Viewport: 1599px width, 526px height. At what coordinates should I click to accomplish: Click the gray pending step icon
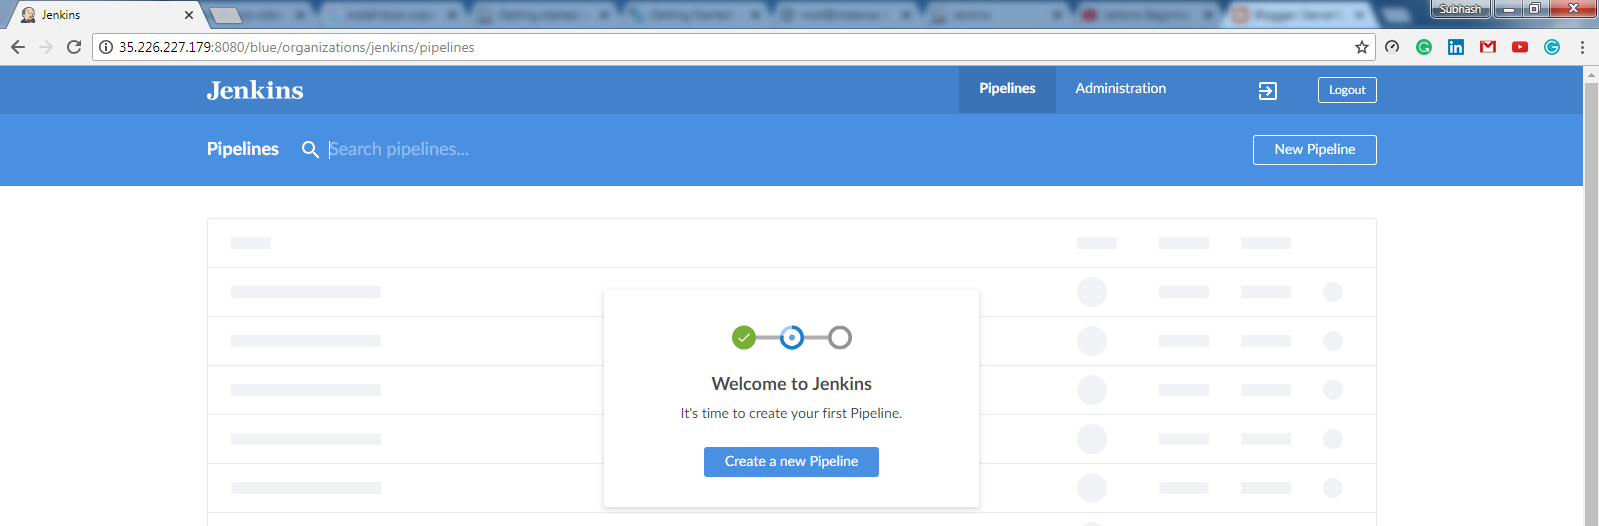click(x=840, y=338)
